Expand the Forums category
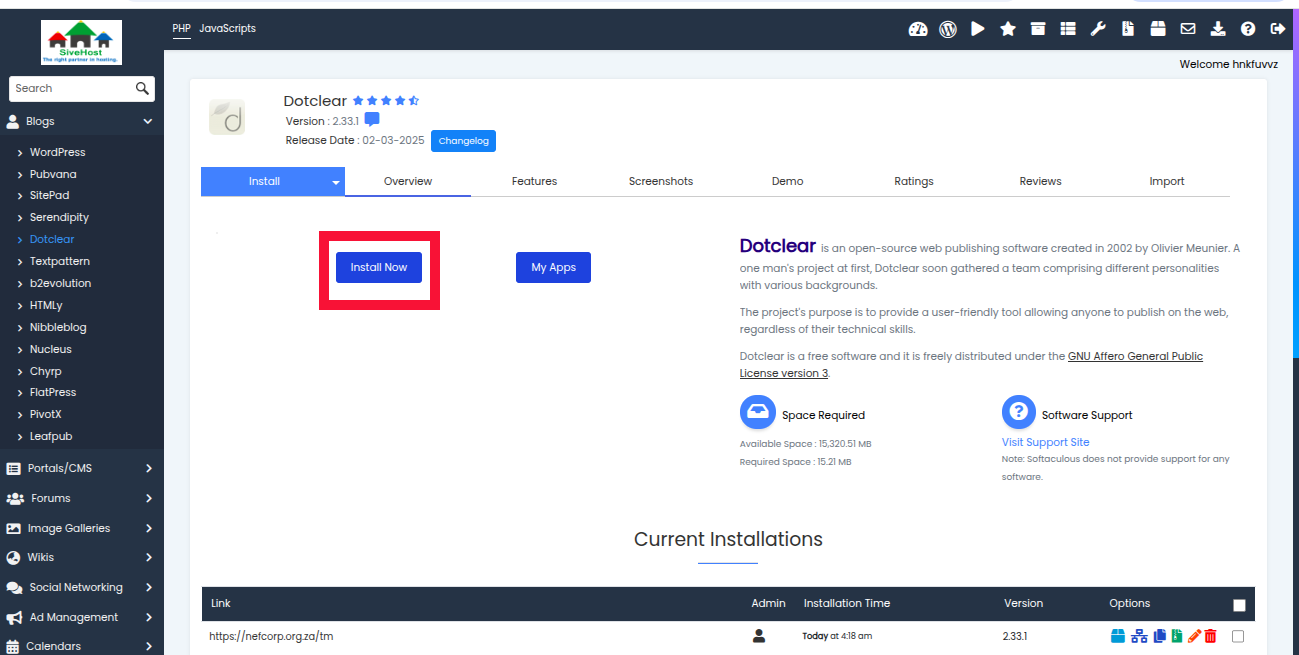This screenshot has width=1299, height=655. pos(82,498)
